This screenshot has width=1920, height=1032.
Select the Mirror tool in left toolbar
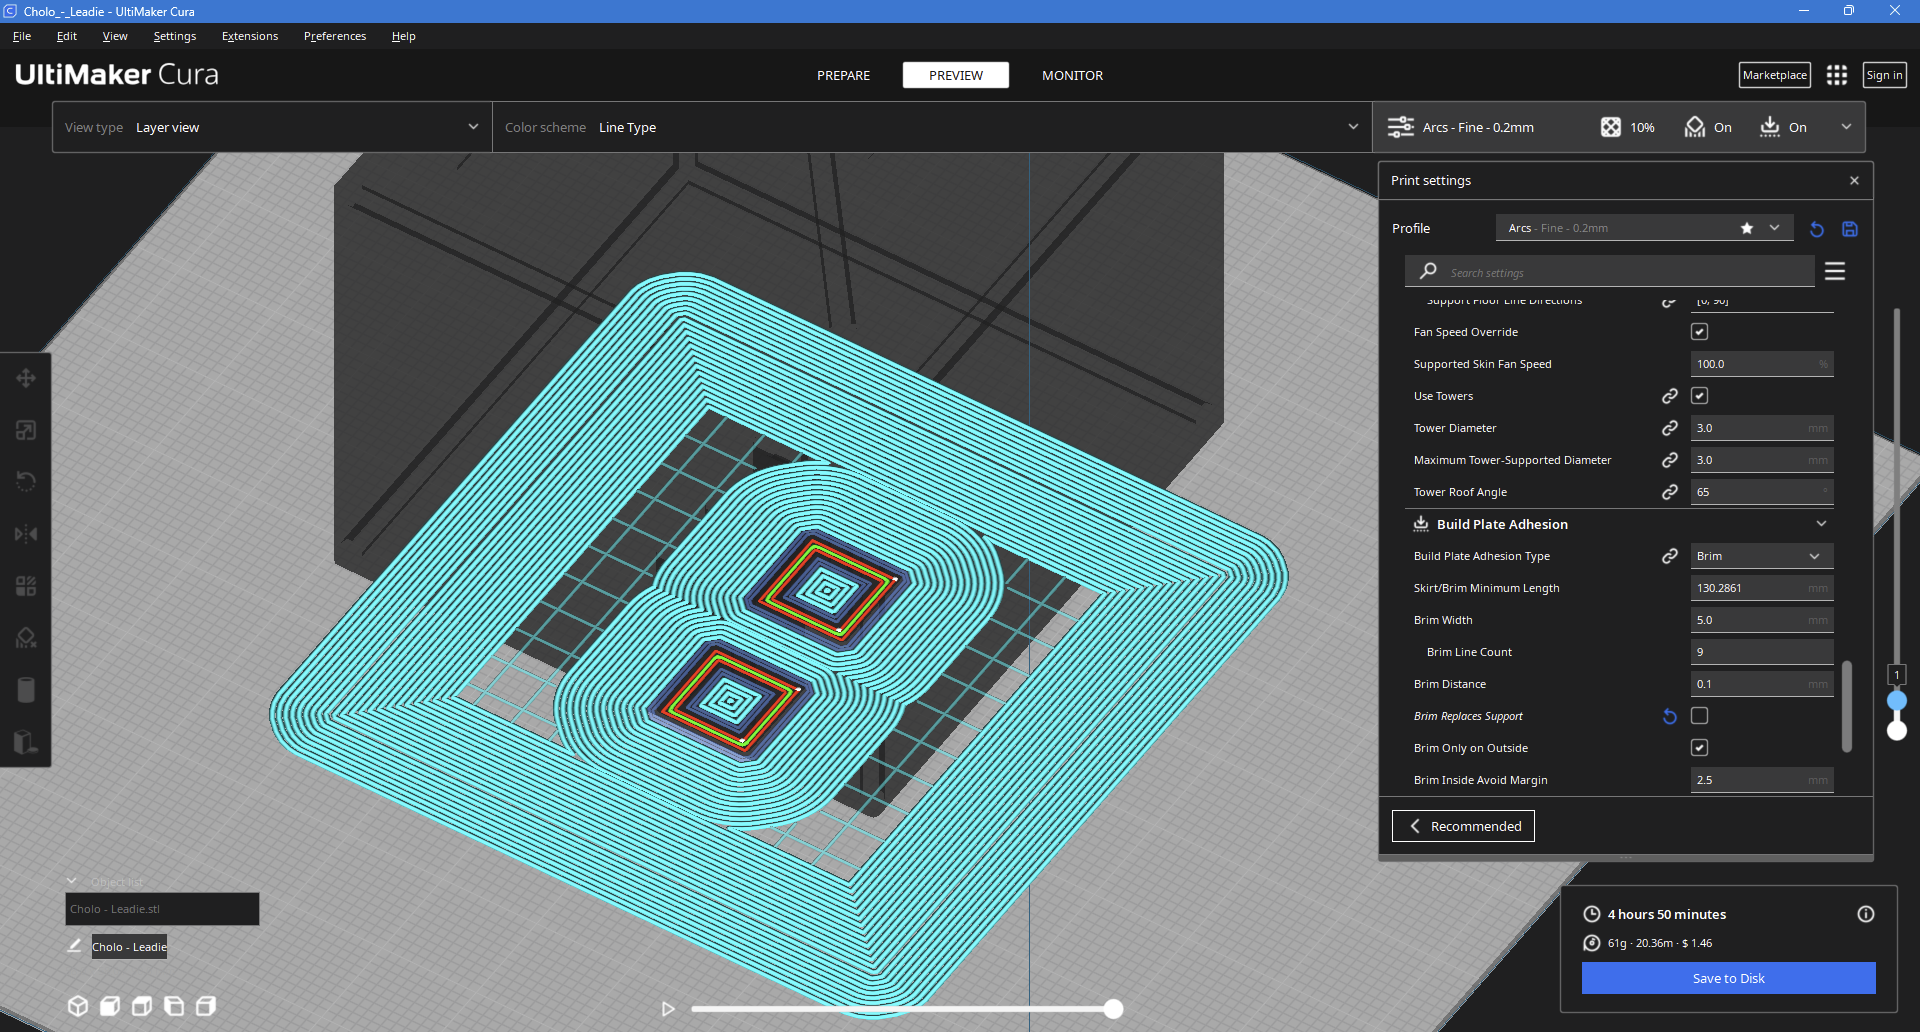coord(26,534)
